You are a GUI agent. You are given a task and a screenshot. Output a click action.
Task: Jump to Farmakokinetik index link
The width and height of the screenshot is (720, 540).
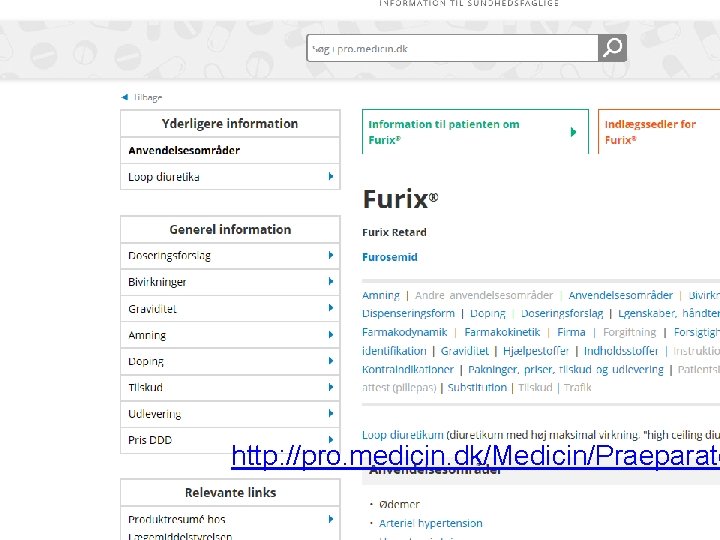(502, 332)
